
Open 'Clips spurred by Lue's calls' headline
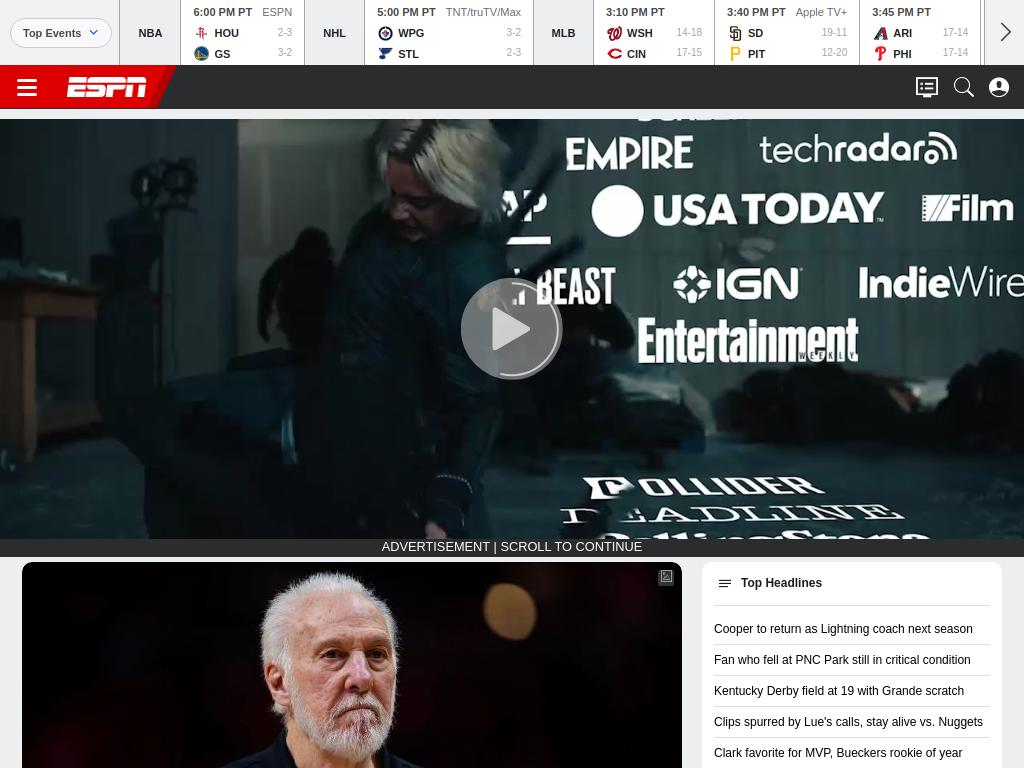pos(848,722)
